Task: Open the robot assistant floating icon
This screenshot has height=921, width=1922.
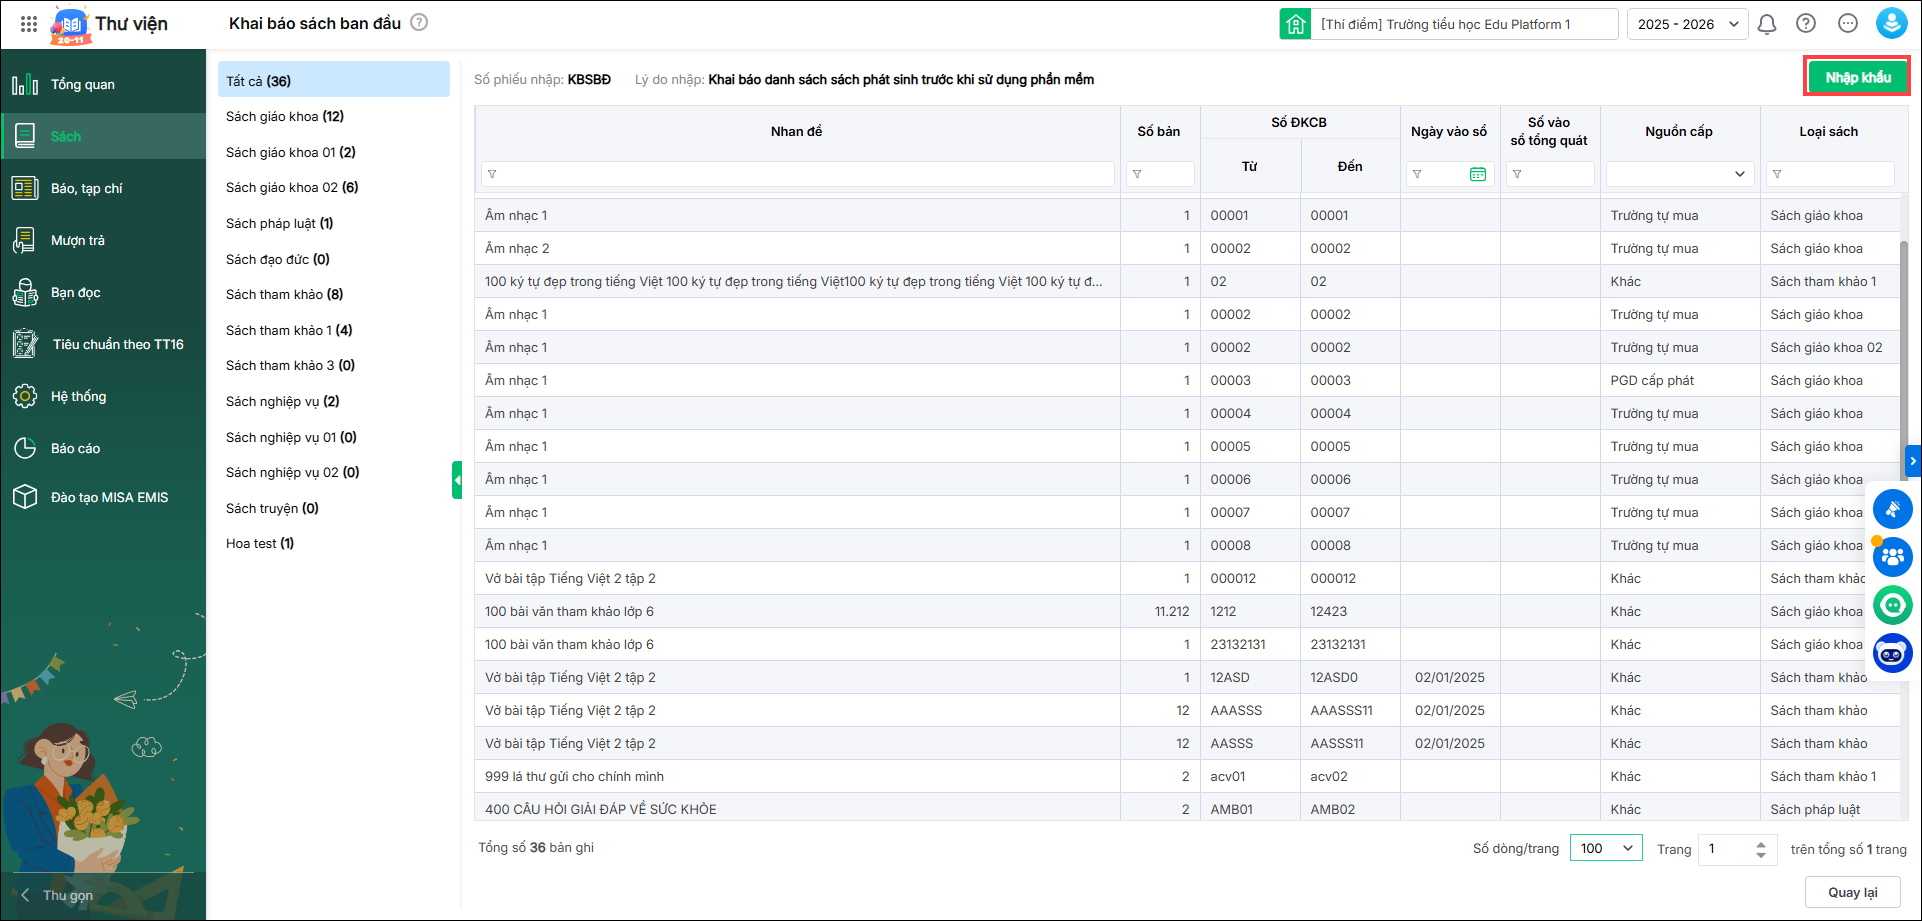Action: (1892, 654)
